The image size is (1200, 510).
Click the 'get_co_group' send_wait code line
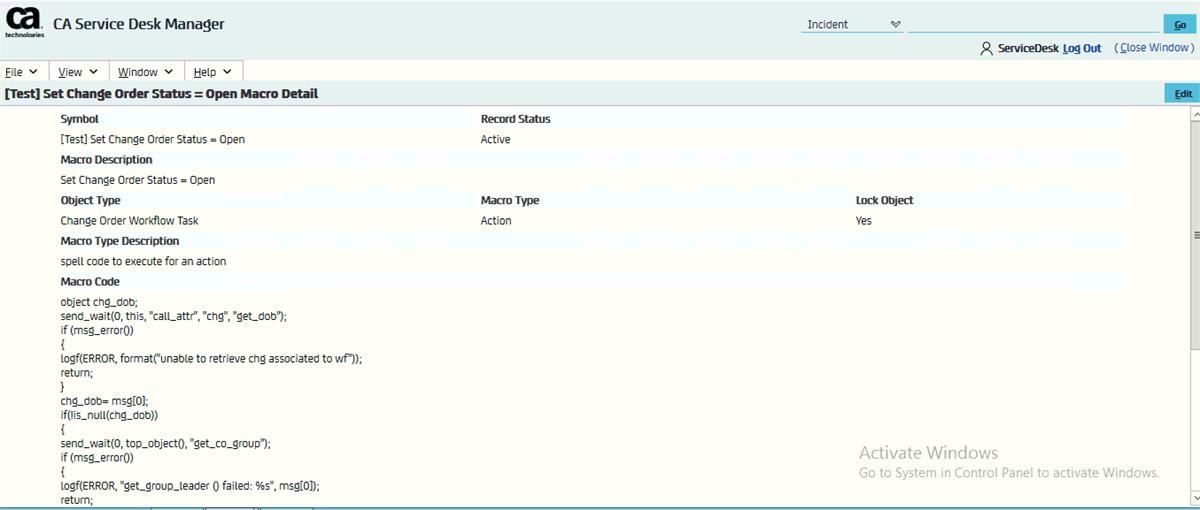point(165,443)
